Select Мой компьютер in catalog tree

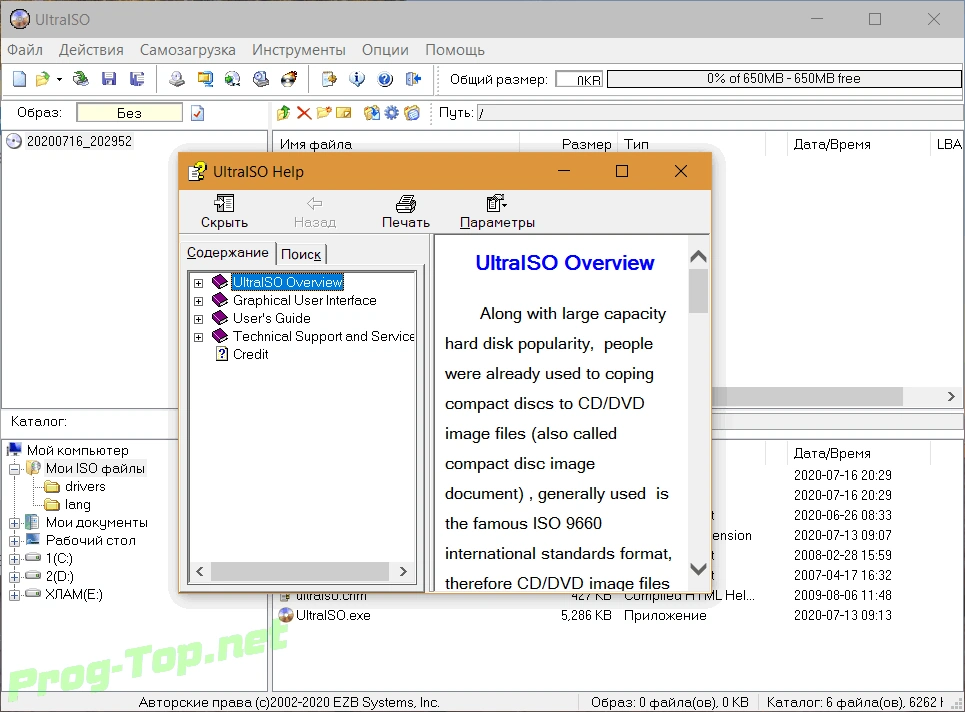78,450
